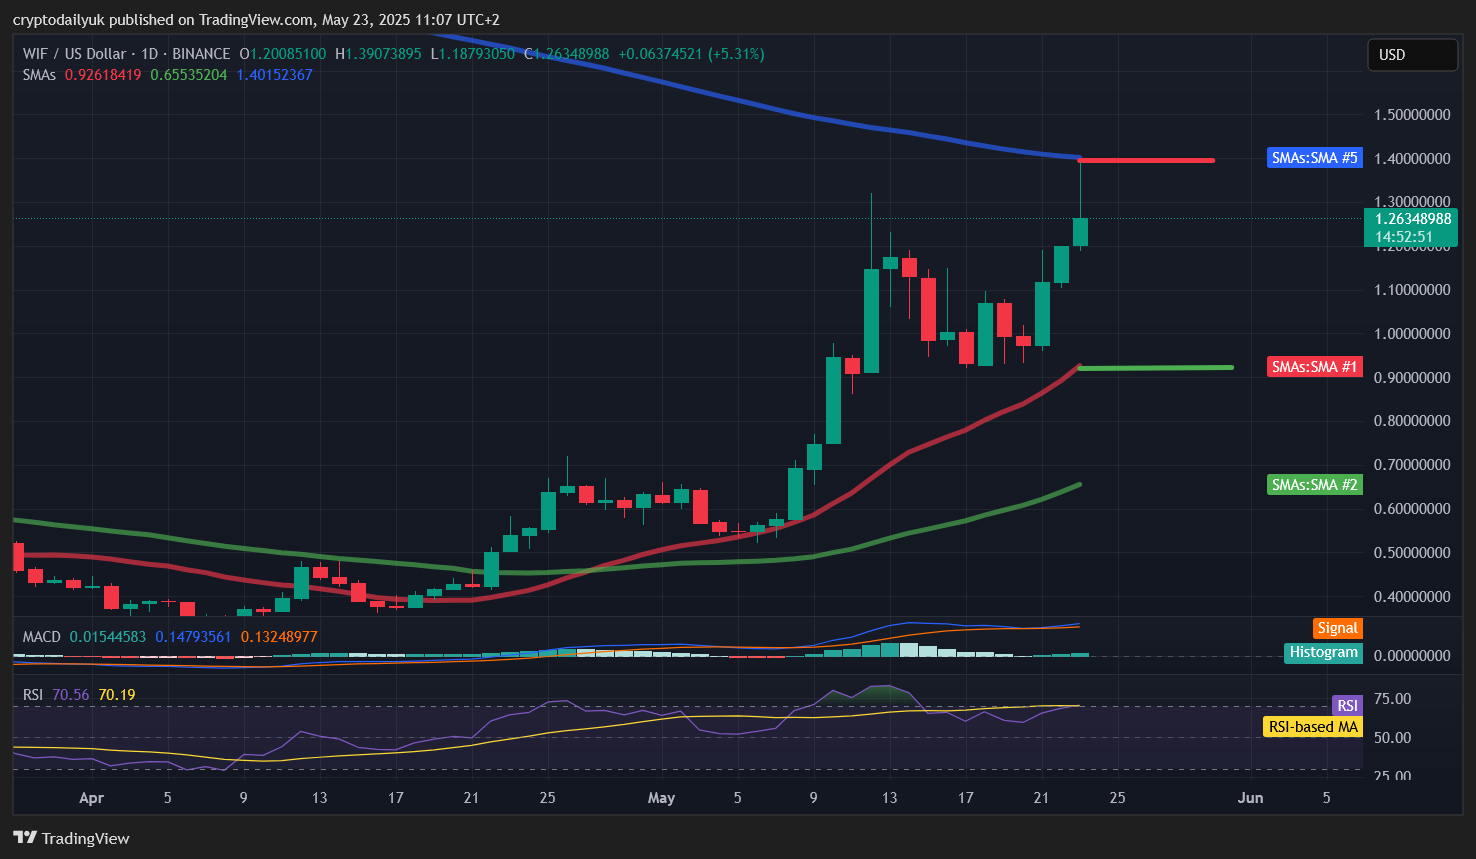Select the SMAs:SMA #1 red label

coord(1314,367)
